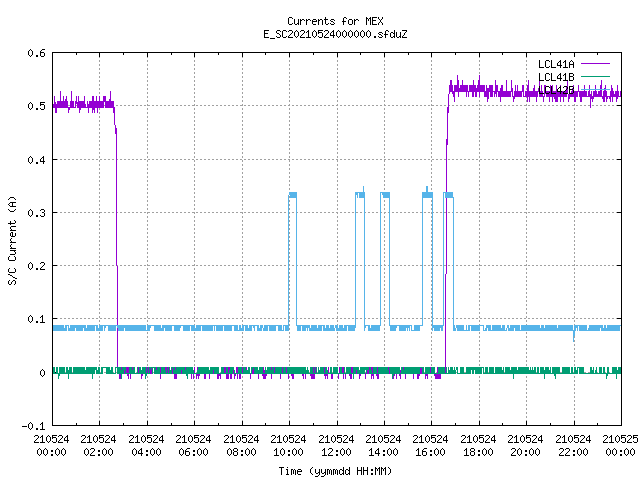Click the 0.6 y-axis tick label
Image resolution: width=640 pixels, height=480 pixels.
[x=36, y=53]
